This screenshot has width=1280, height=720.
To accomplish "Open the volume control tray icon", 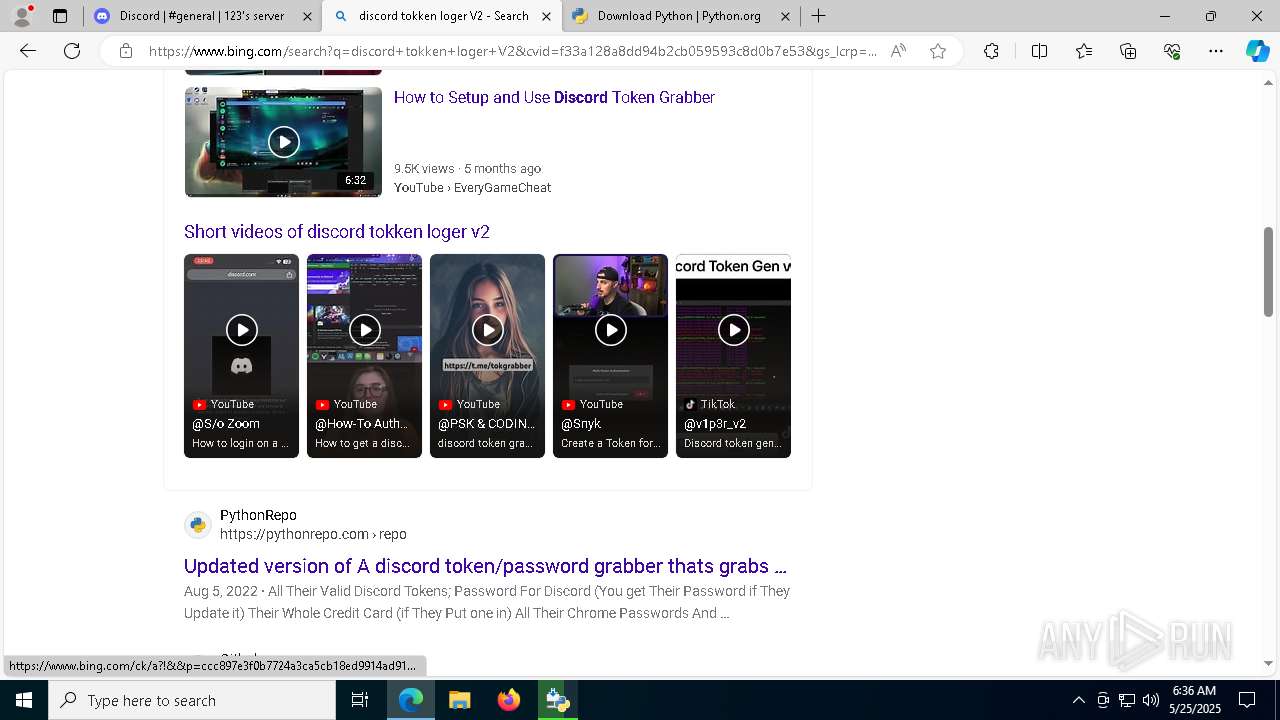I will tap(1150, 700).
